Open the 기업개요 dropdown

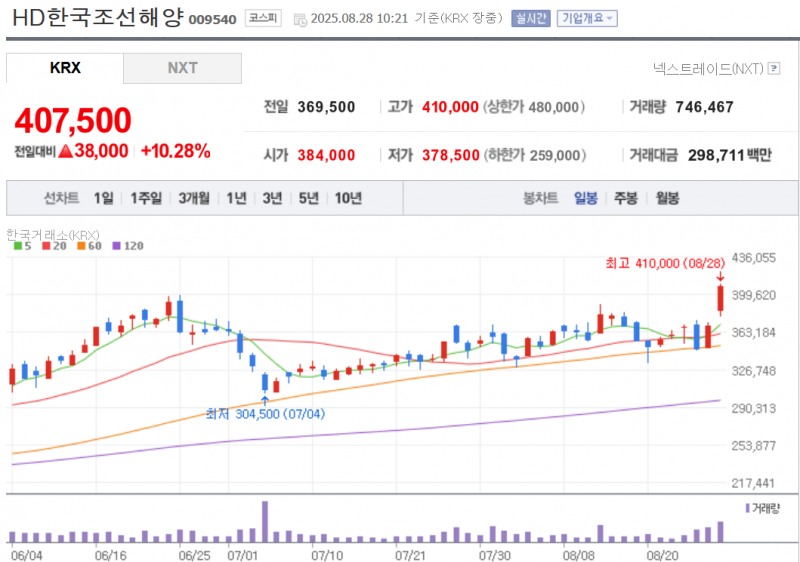point(587,18)
